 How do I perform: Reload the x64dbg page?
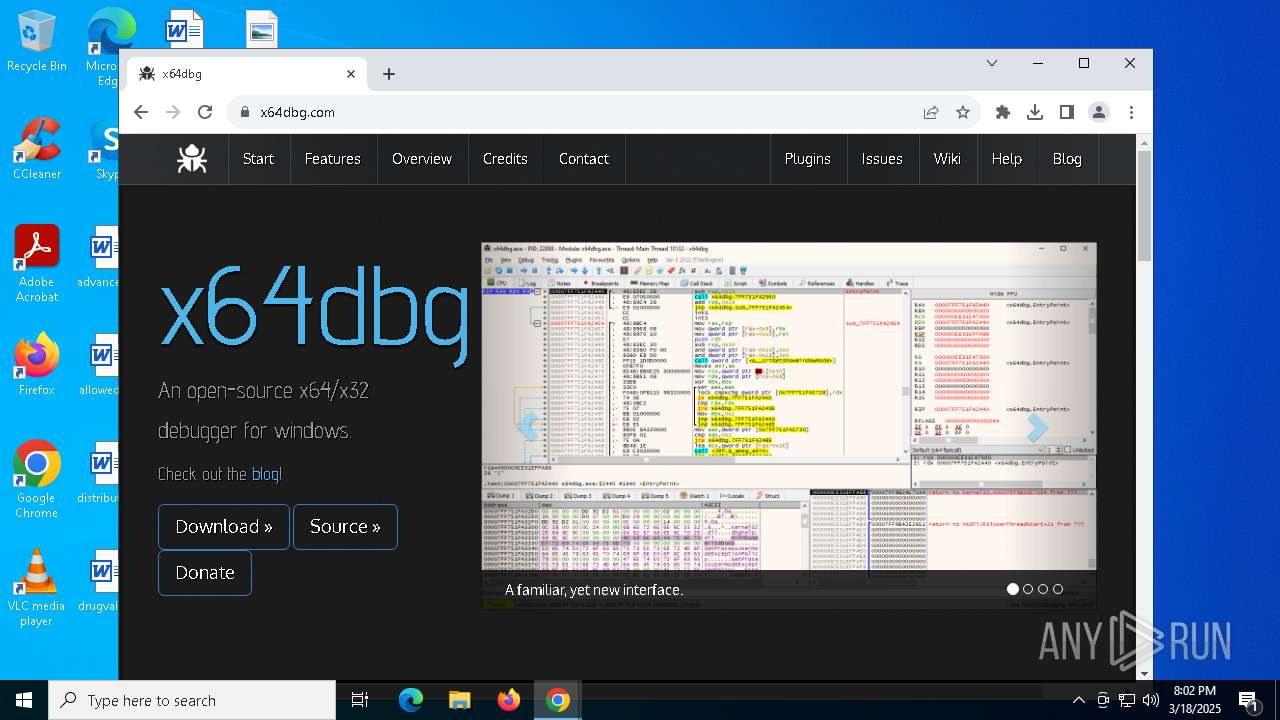(x=205, y=112)
